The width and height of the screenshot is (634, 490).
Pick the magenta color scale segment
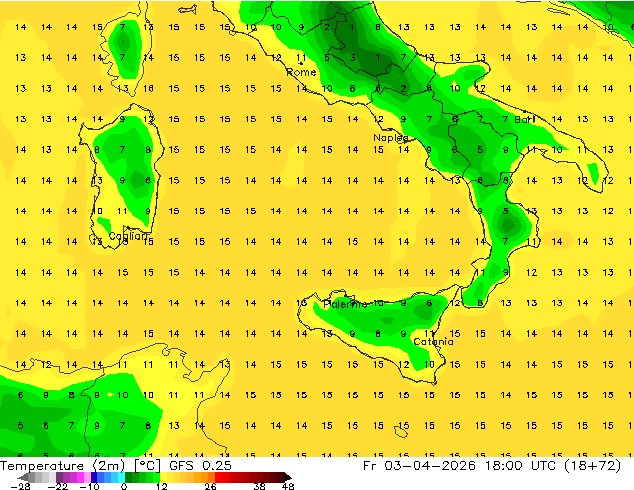[80, 477]
